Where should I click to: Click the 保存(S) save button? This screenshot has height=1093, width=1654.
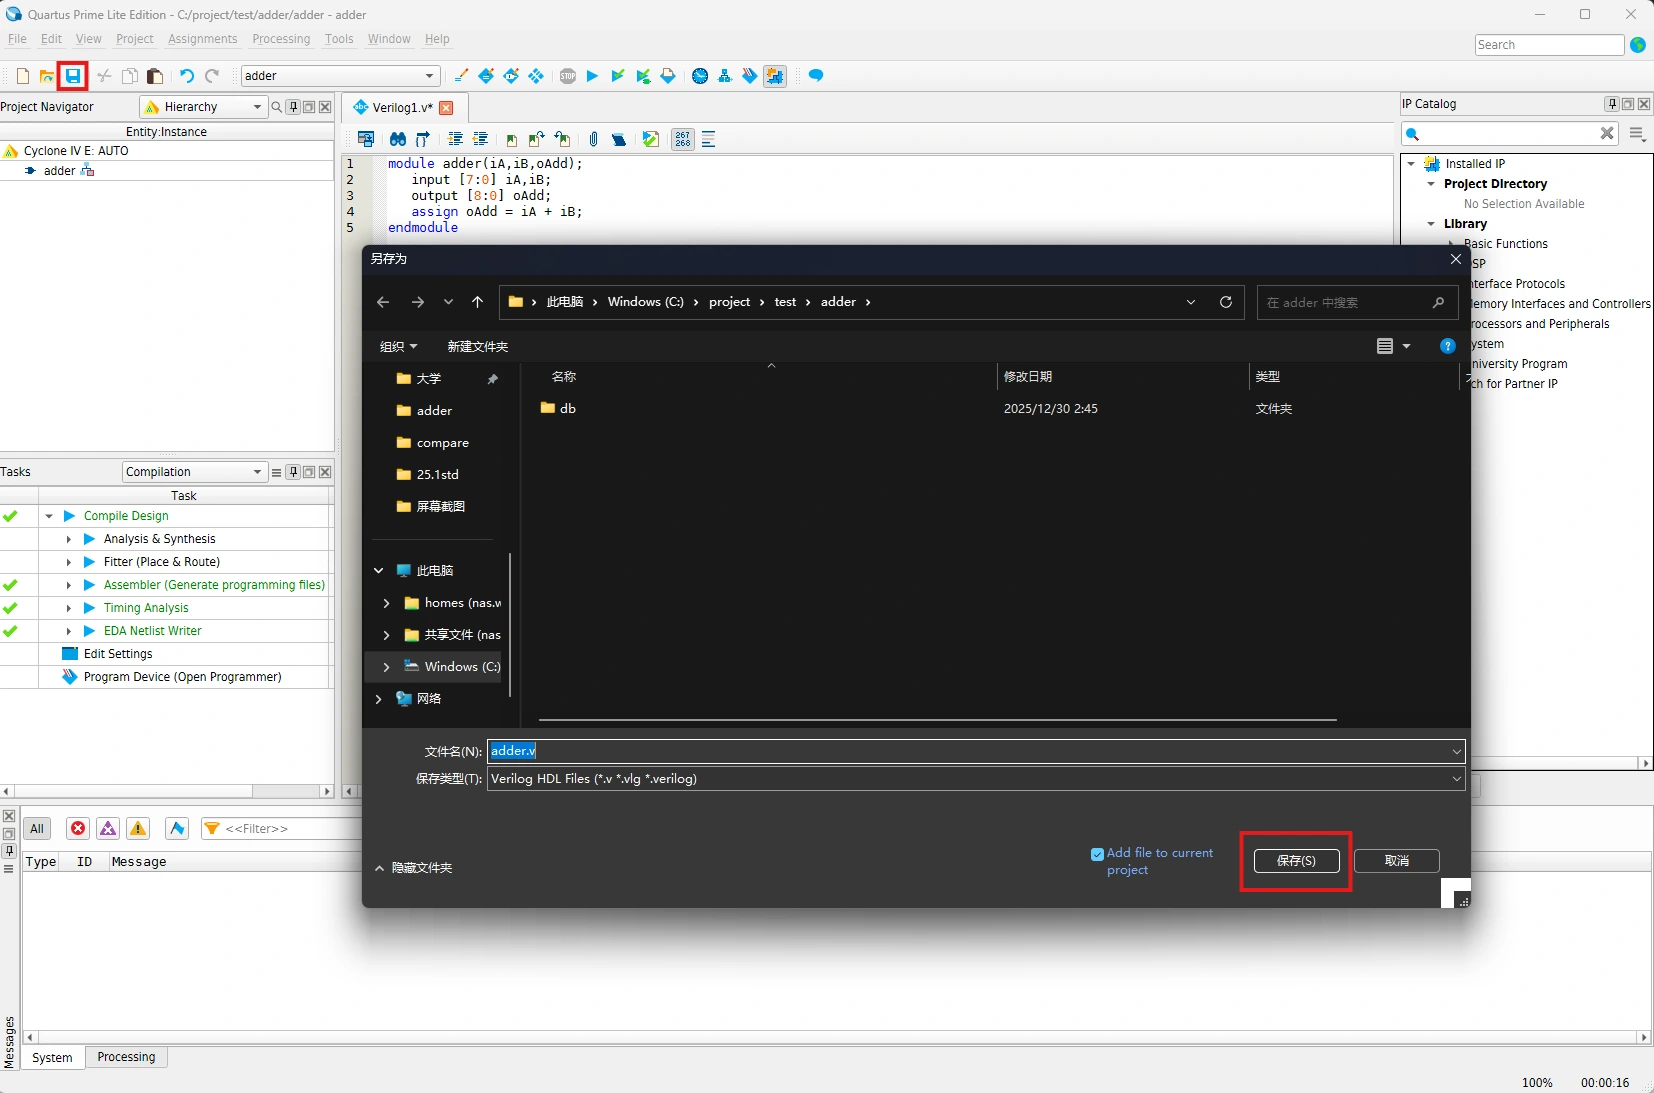click(1296, 861)
